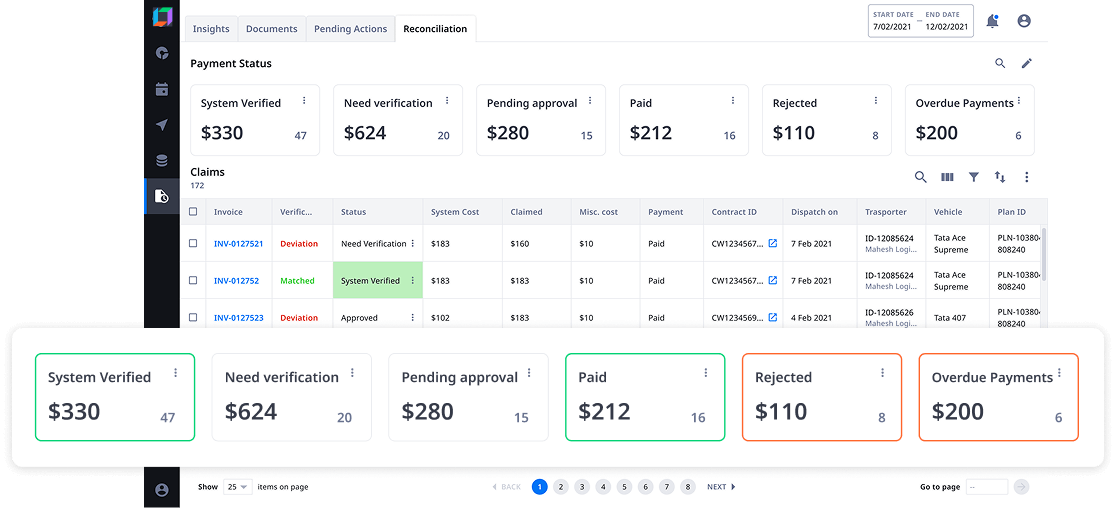Open the items per page dropdown
Screen dimensions: 1115x508
coord(238,487)
